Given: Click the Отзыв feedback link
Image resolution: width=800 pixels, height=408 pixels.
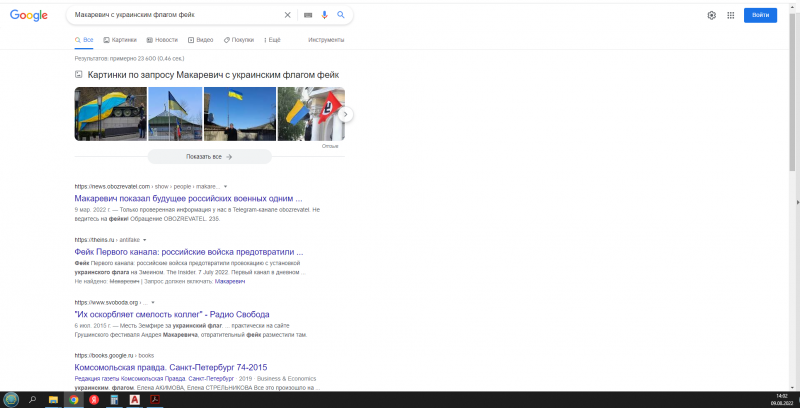Looking at the screenshot, I should [330, 146].
